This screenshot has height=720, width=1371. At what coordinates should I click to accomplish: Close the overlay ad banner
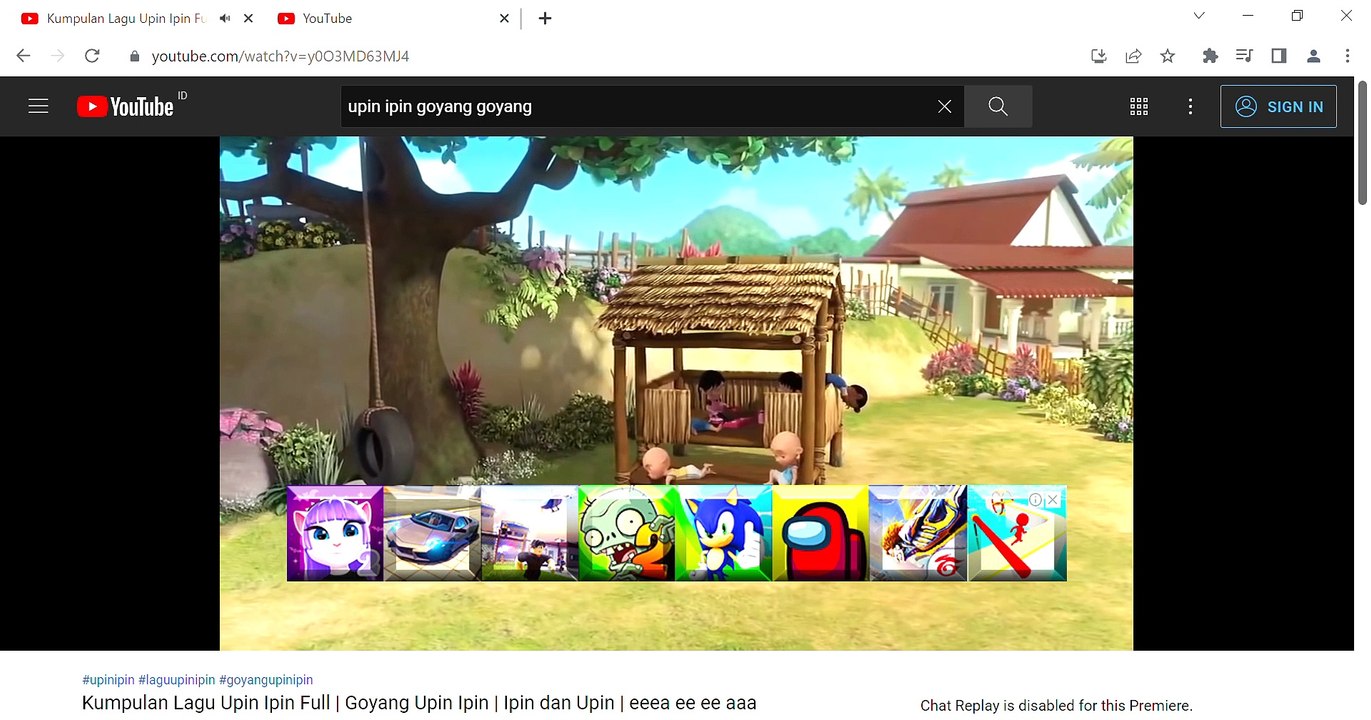coord(1053,500)
